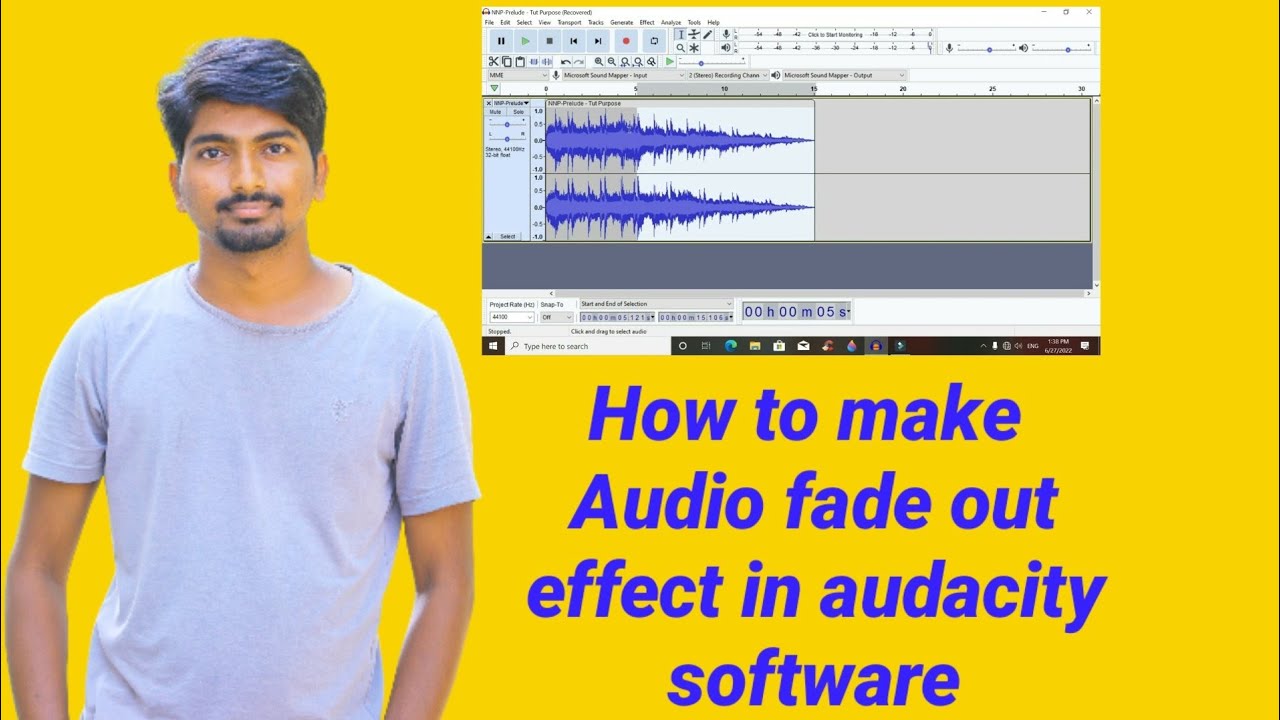This screenshot has height=720, width=1280.
Task: Click the track Select button
Action: [x=508, y=237]
